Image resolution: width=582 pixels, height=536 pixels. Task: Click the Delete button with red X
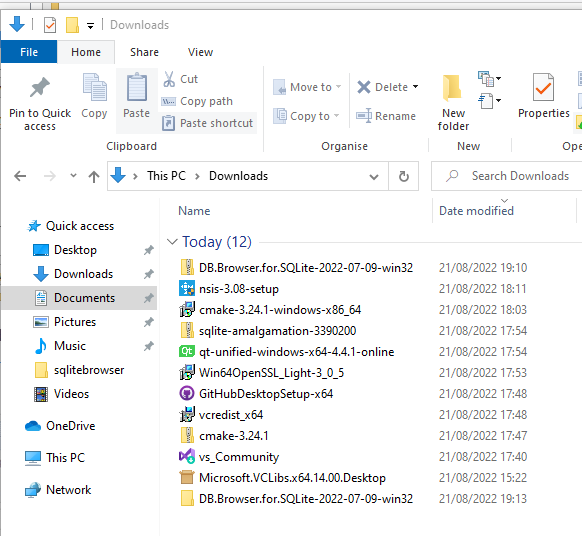point(382,87)
